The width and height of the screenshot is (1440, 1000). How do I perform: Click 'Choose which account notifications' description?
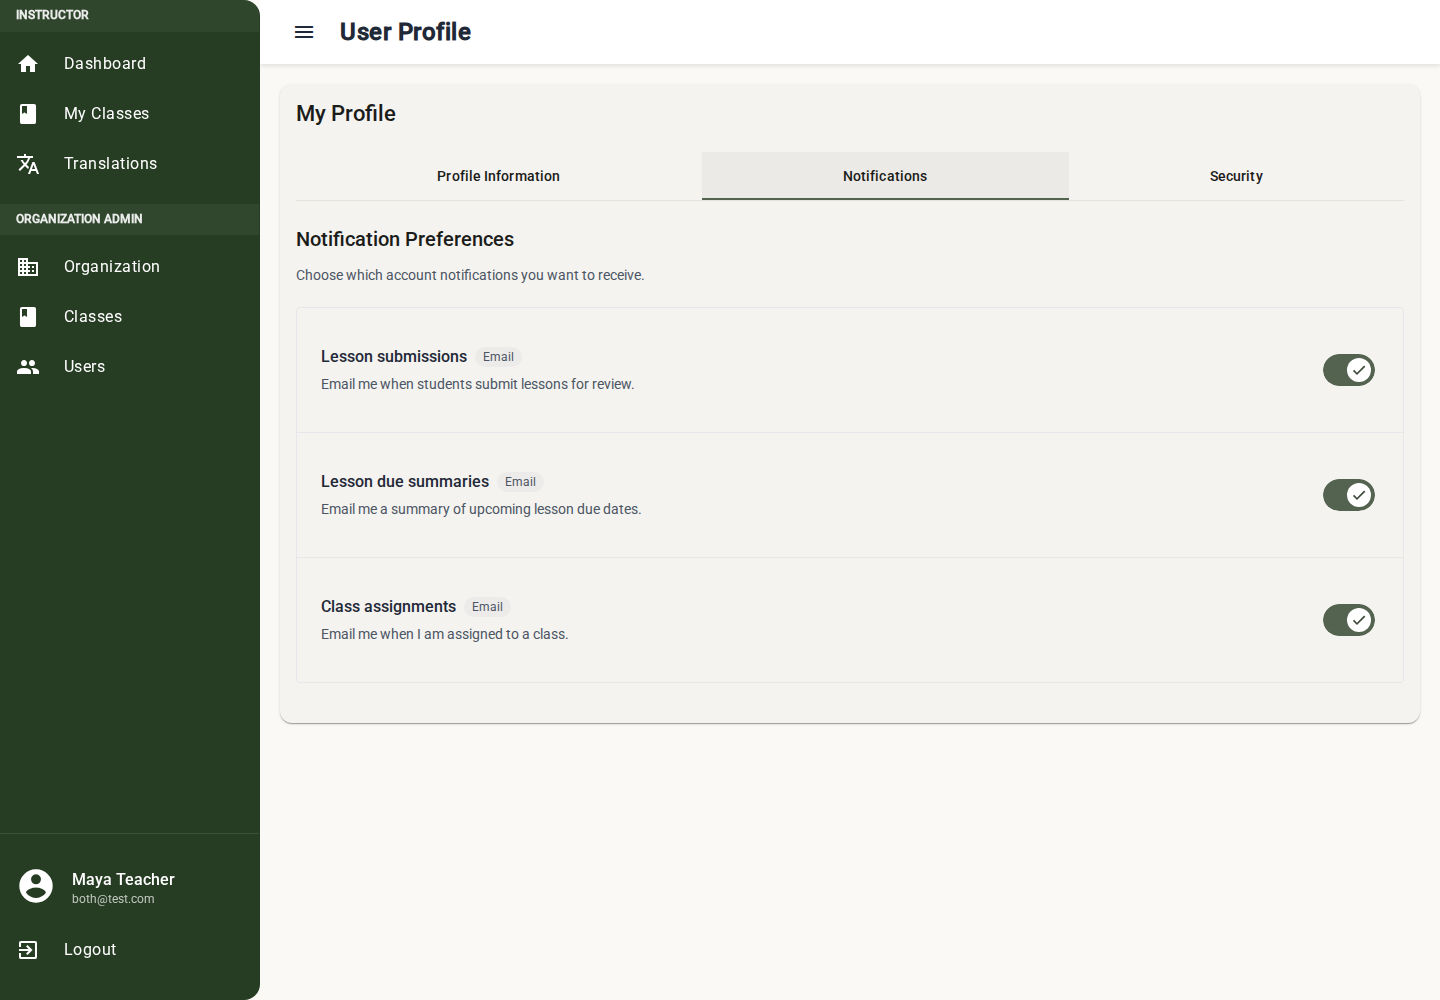click(470, 275)
